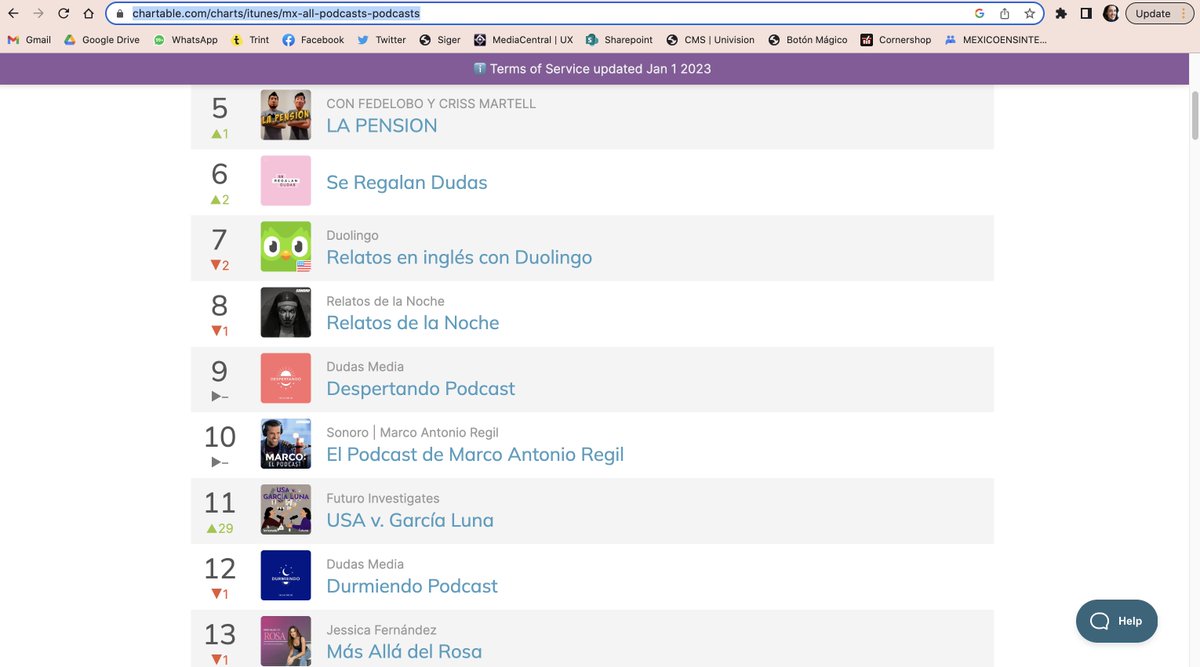Open the MediaCentral | UX bookmark
The width and height of the screenshot is (1200, 667).
click(523, 40)
